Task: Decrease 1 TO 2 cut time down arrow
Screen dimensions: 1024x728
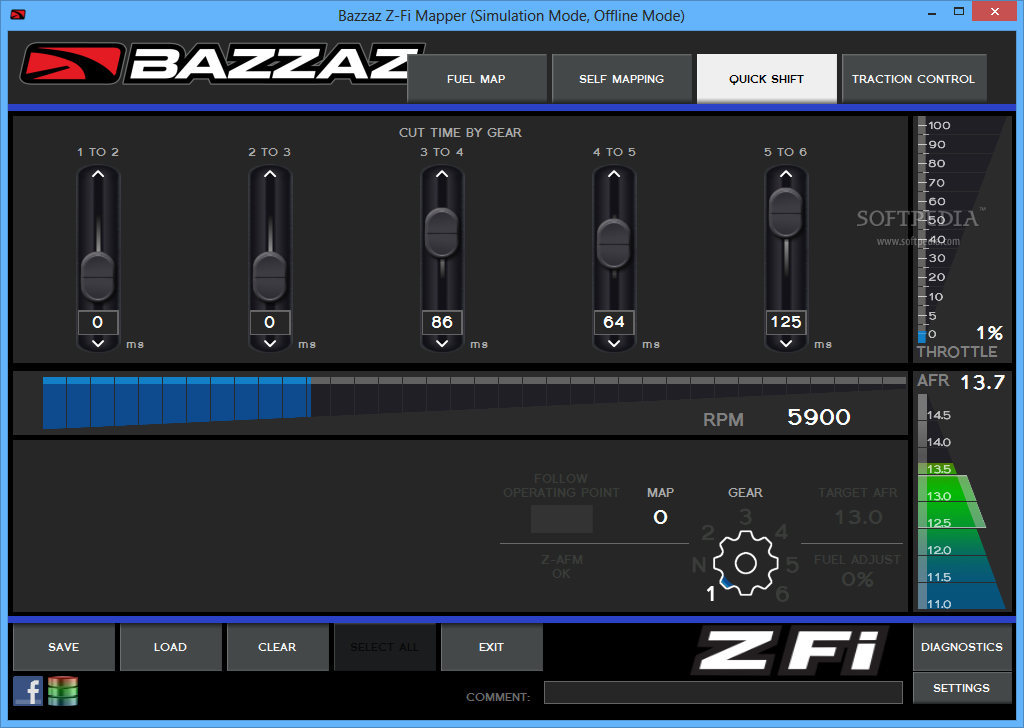Action: tap(98, 343)
